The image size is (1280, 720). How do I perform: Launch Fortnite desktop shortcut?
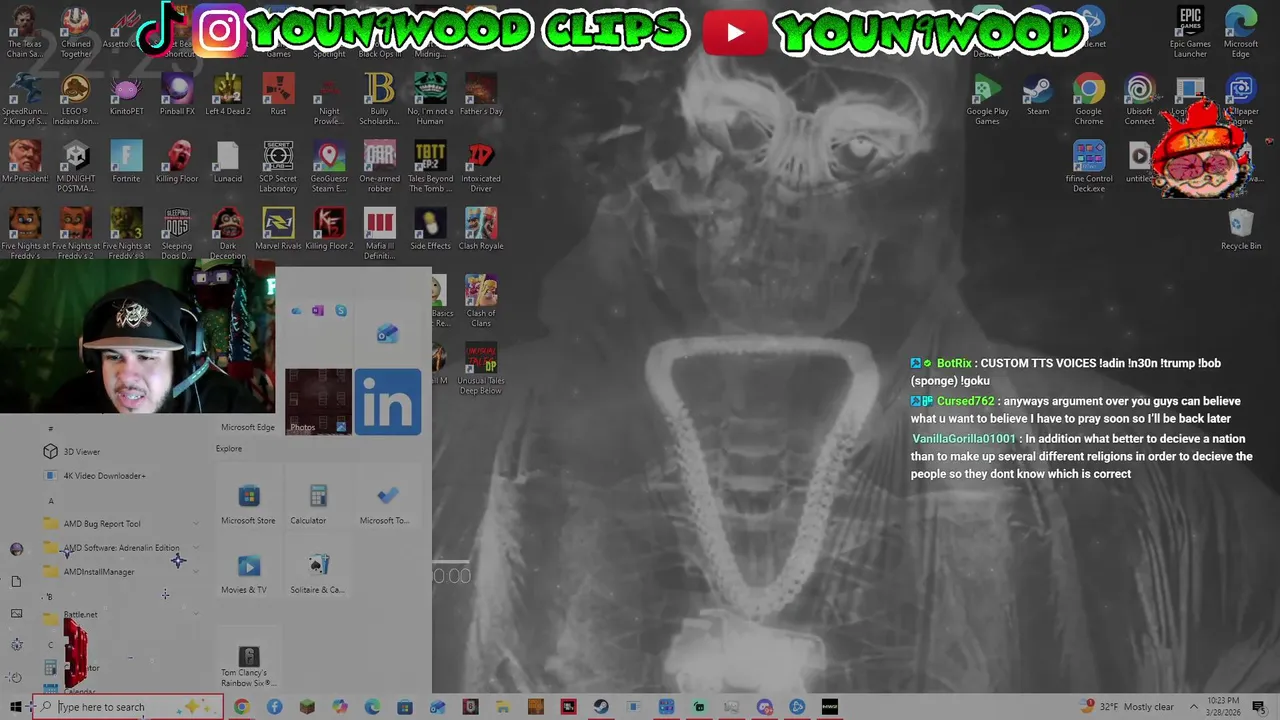point(126,163)
